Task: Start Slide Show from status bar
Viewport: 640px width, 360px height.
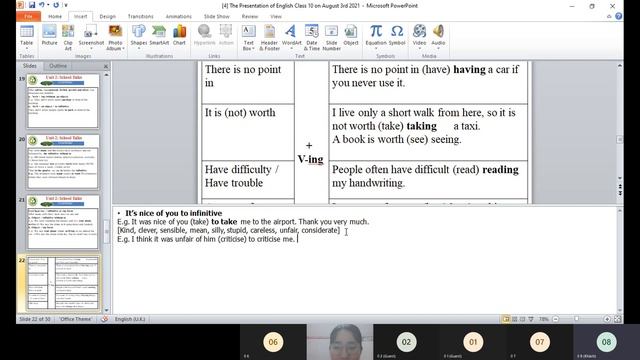Action: pos(531,319)
